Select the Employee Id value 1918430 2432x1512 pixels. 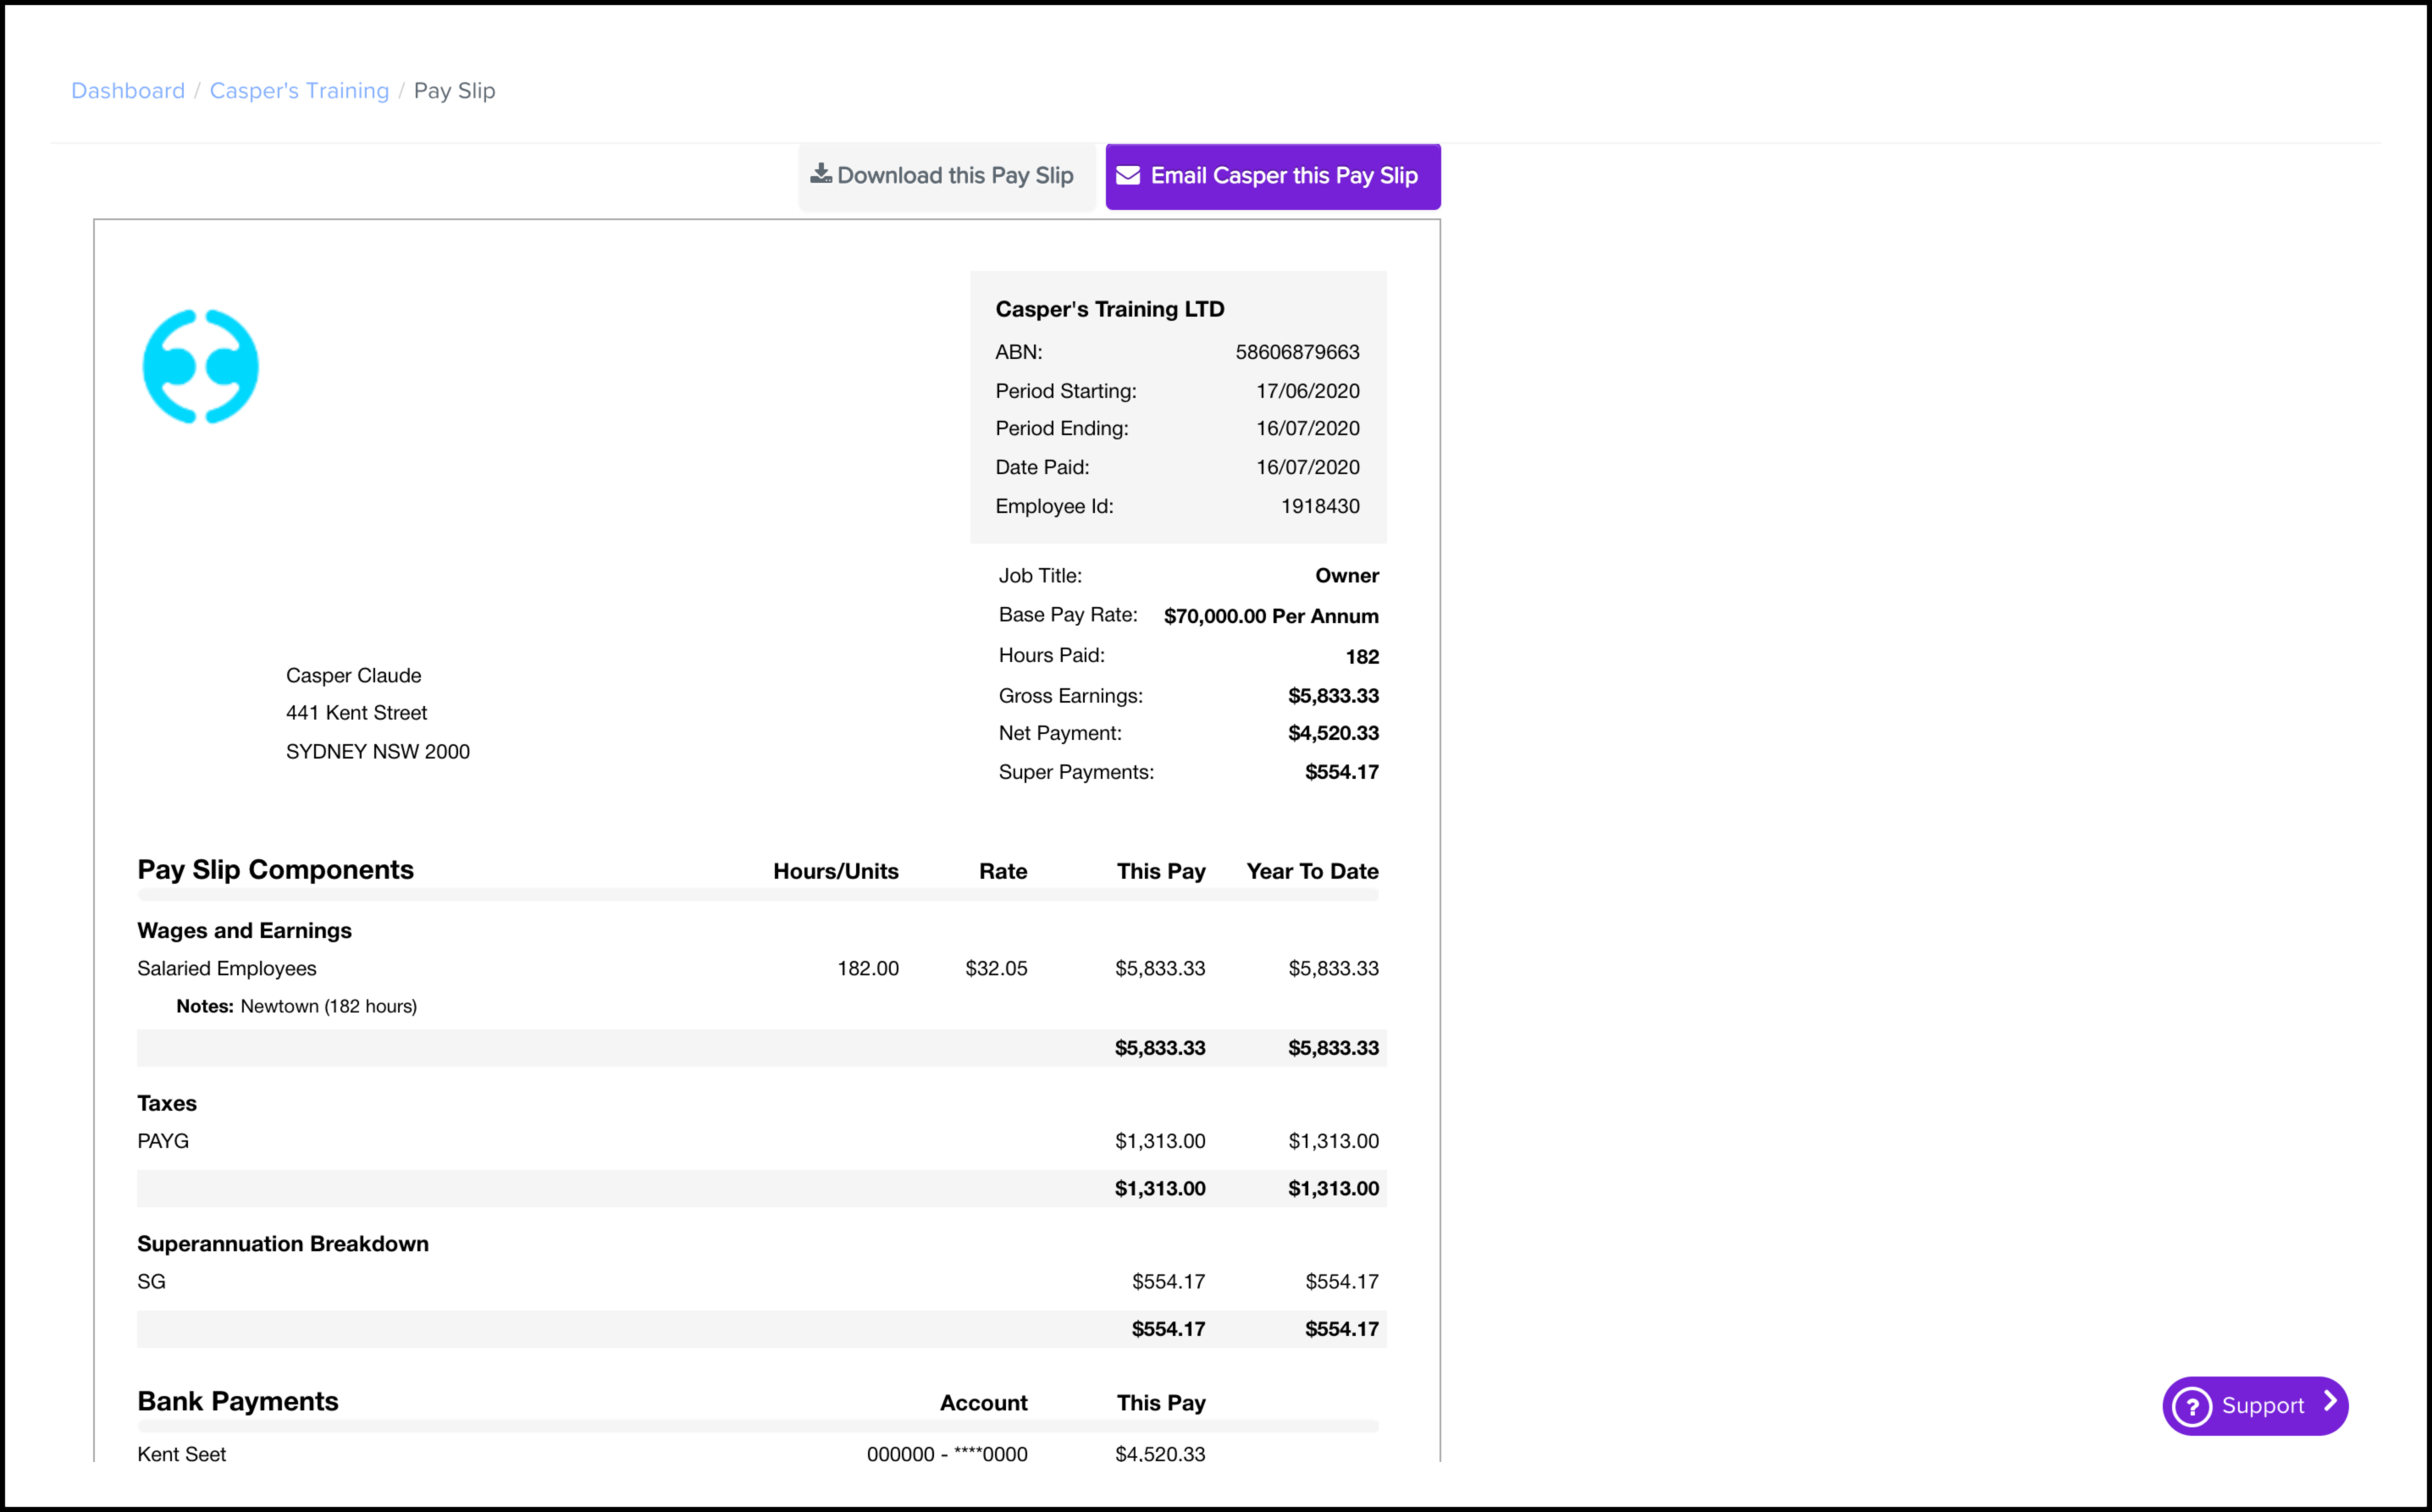pos(1319,506)
